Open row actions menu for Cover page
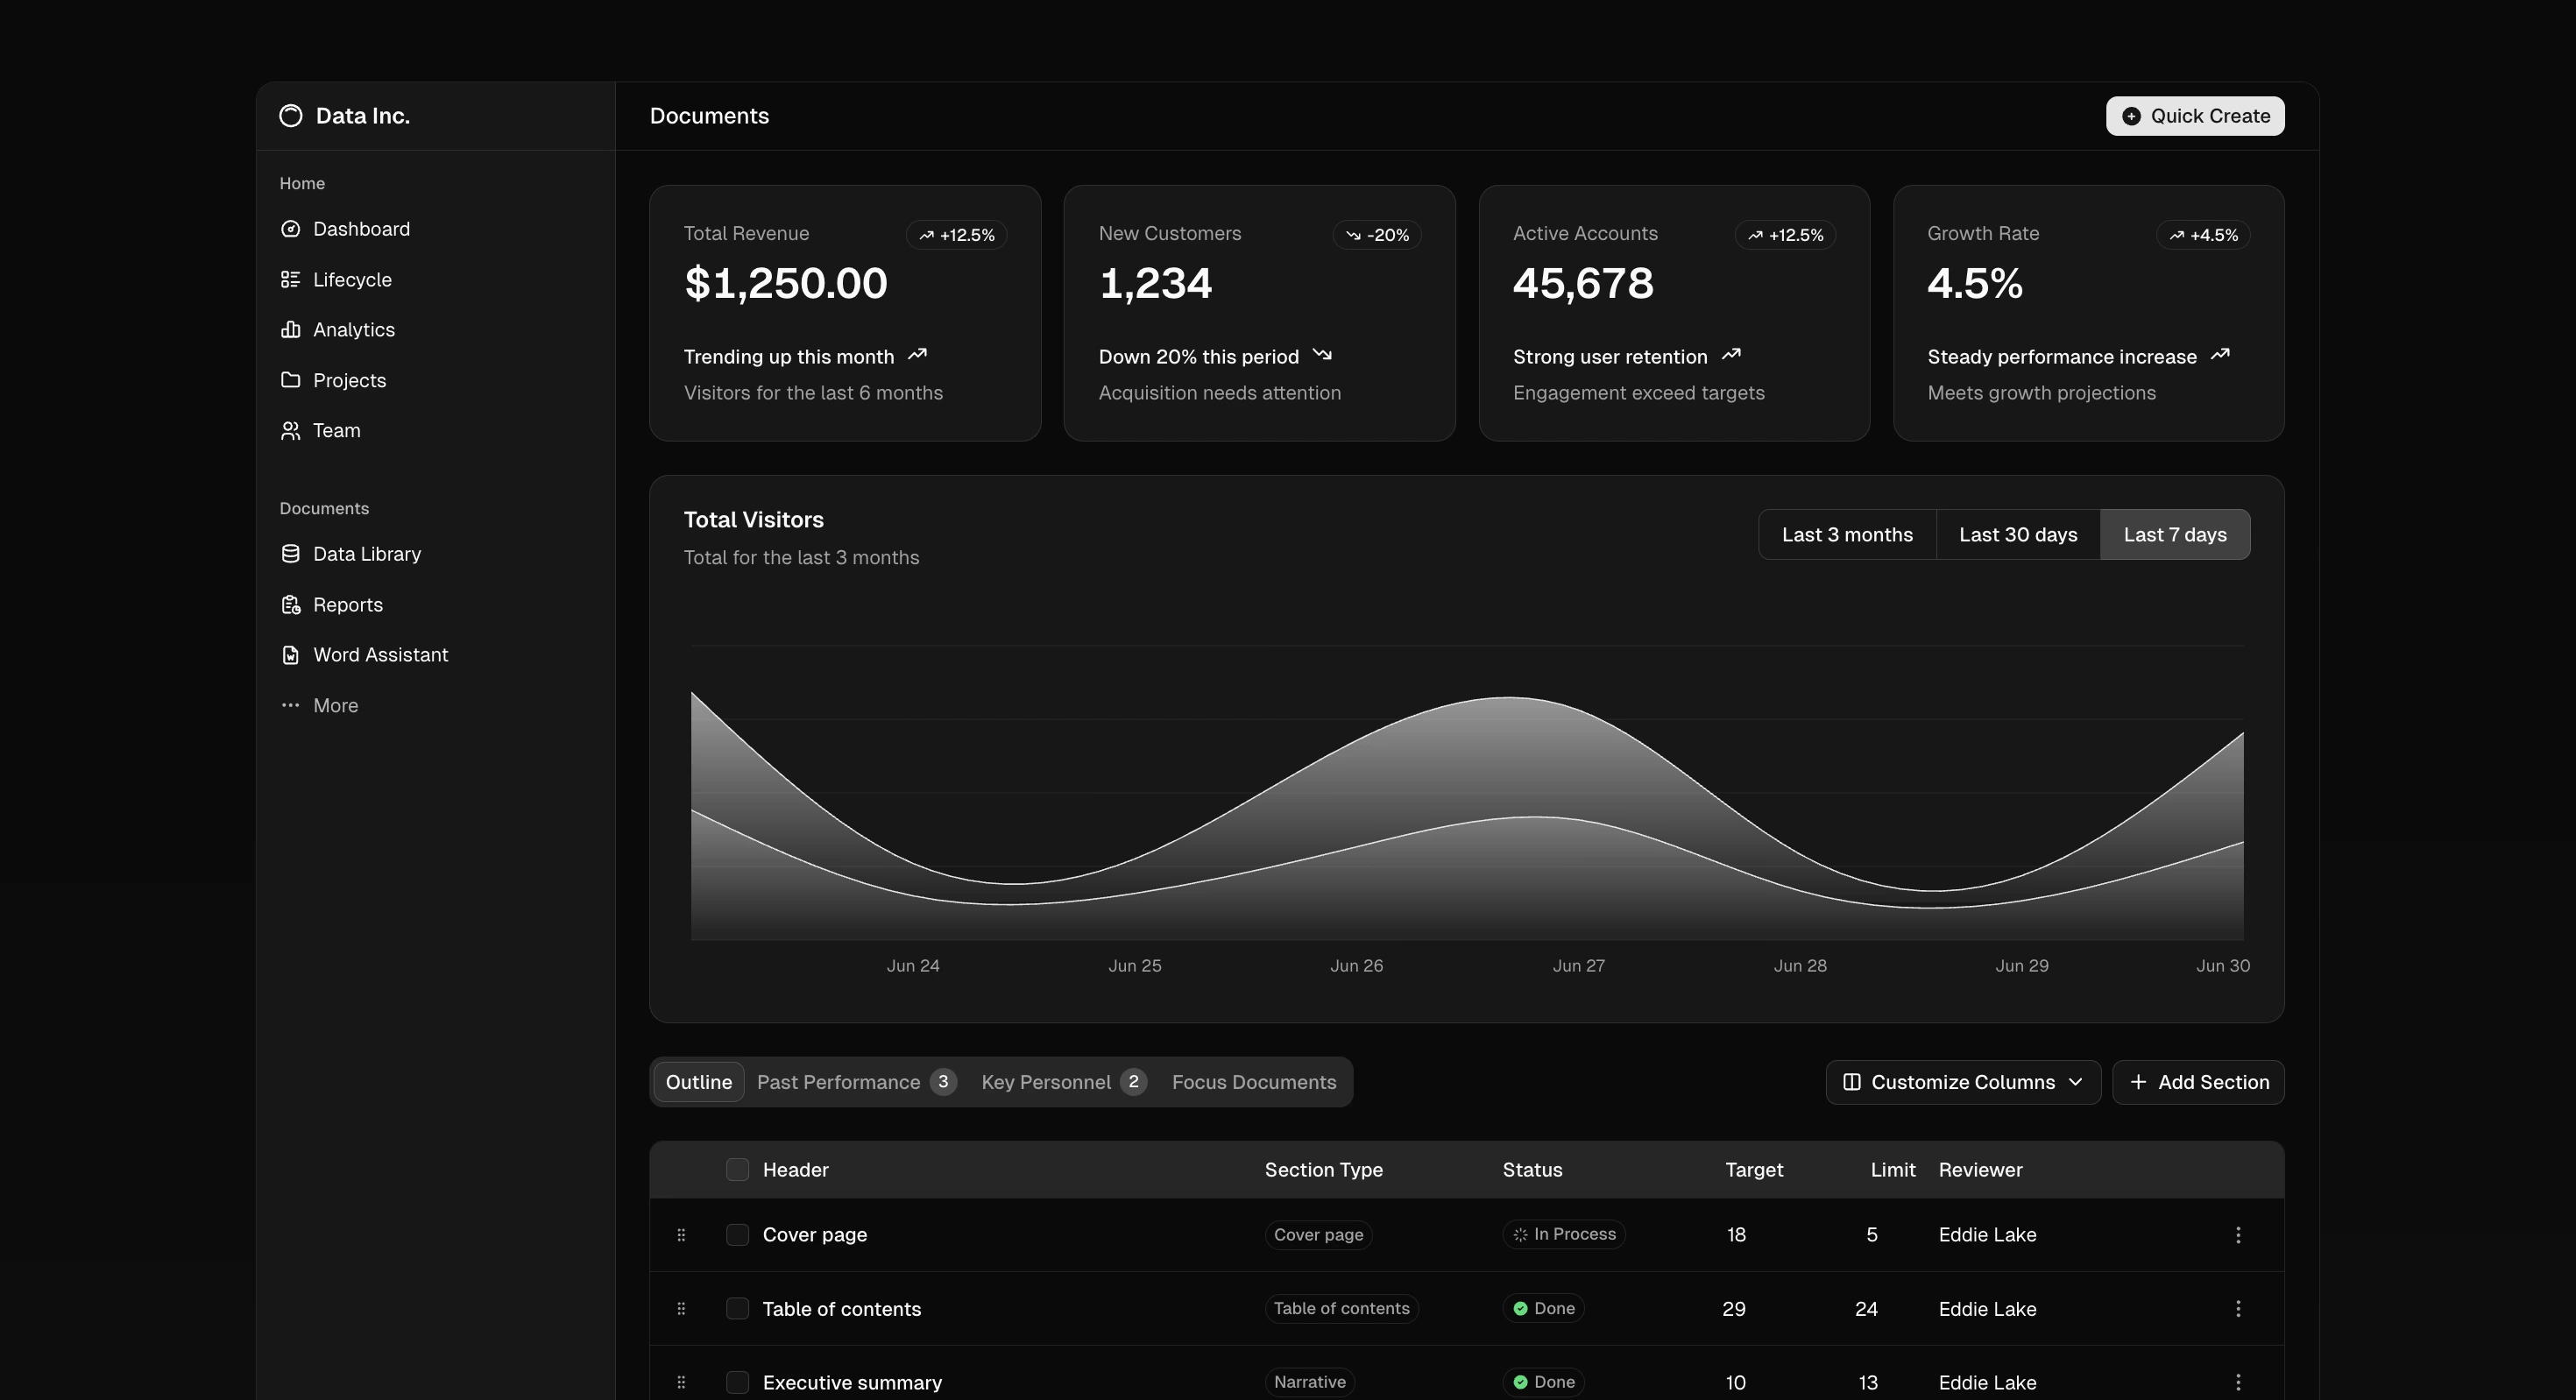This screenshot has width=2576, height=1400. (2237, 1235)
